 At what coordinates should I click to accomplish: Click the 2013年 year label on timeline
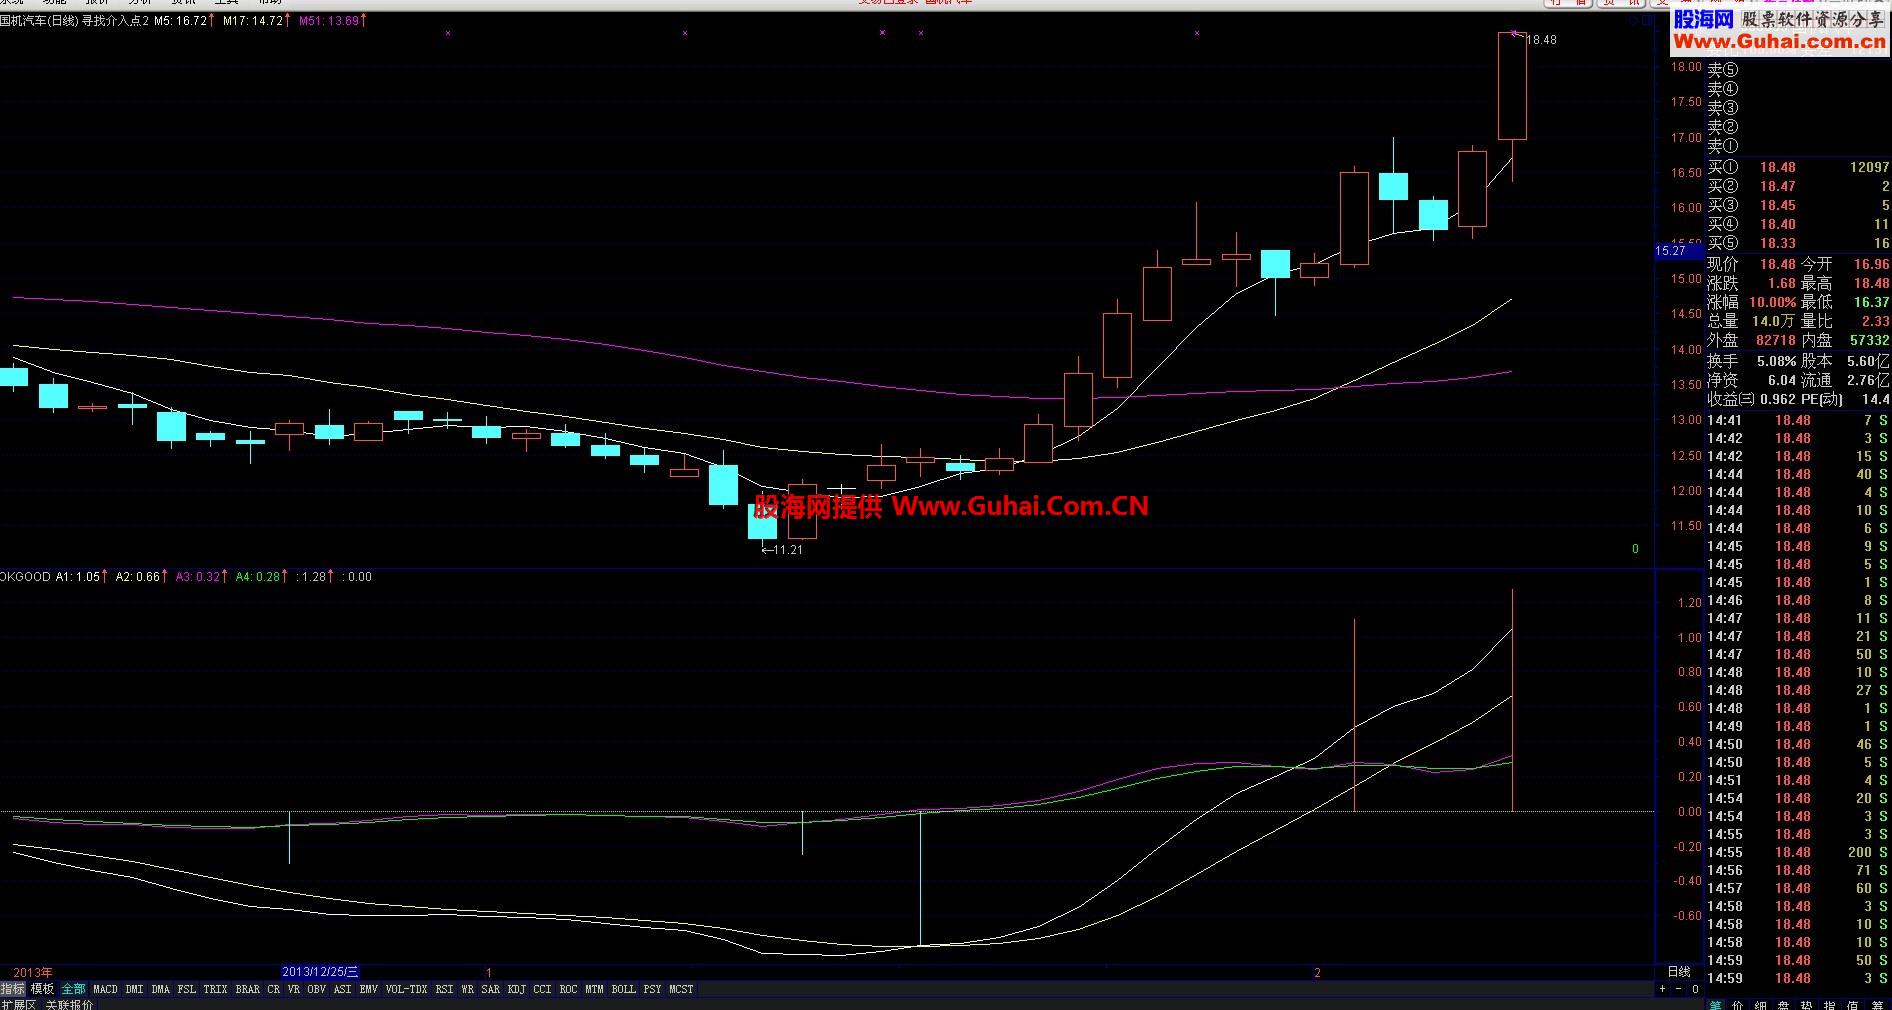tap(33, 972)
